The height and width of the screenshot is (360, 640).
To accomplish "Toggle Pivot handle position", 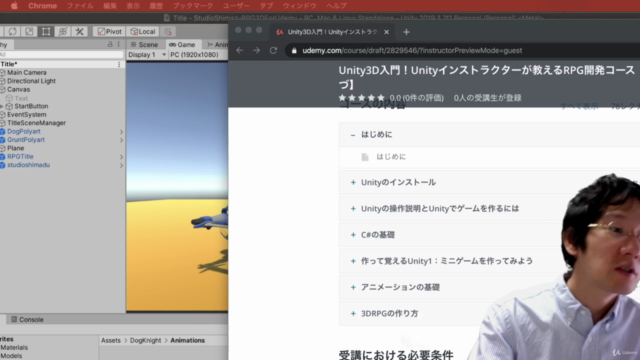I will click(x=109, y=31).
